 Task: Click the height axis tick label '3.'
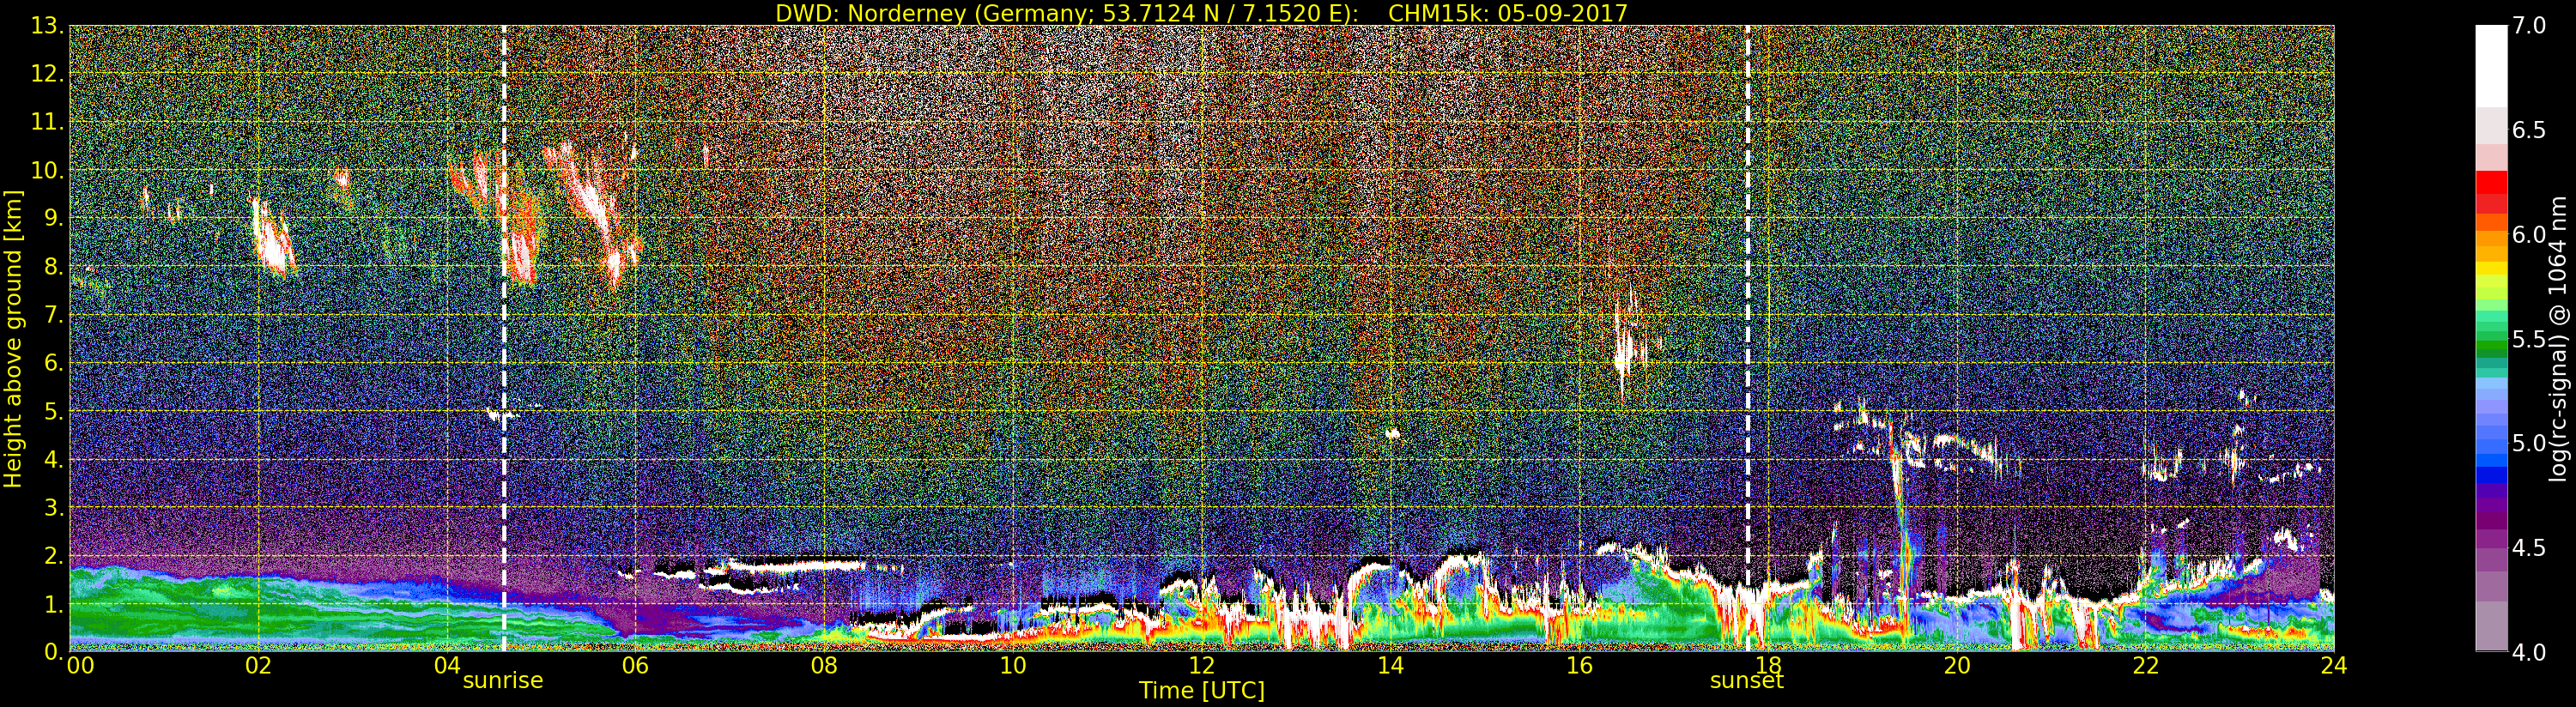click(x=53, y=507)
